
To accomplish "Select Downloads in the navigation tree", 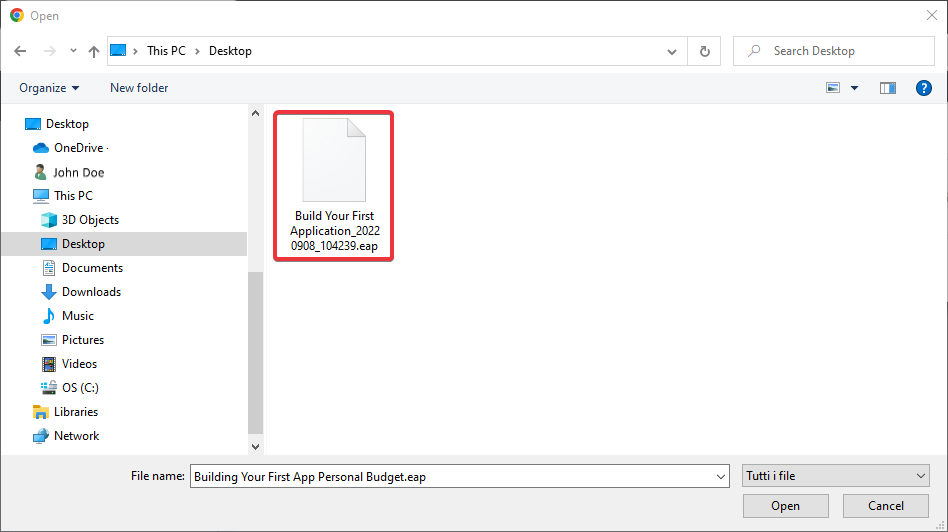I will pos(91,292).
